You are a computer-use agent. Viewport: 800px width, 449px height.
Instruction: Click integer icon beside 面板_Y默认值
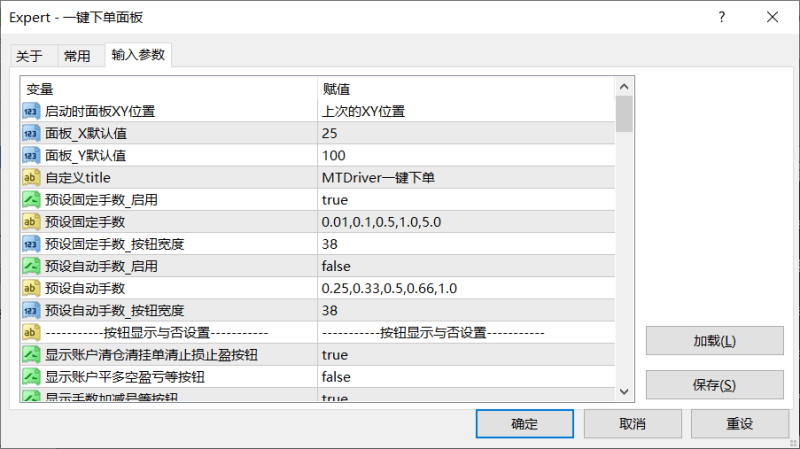click(31, 156)
